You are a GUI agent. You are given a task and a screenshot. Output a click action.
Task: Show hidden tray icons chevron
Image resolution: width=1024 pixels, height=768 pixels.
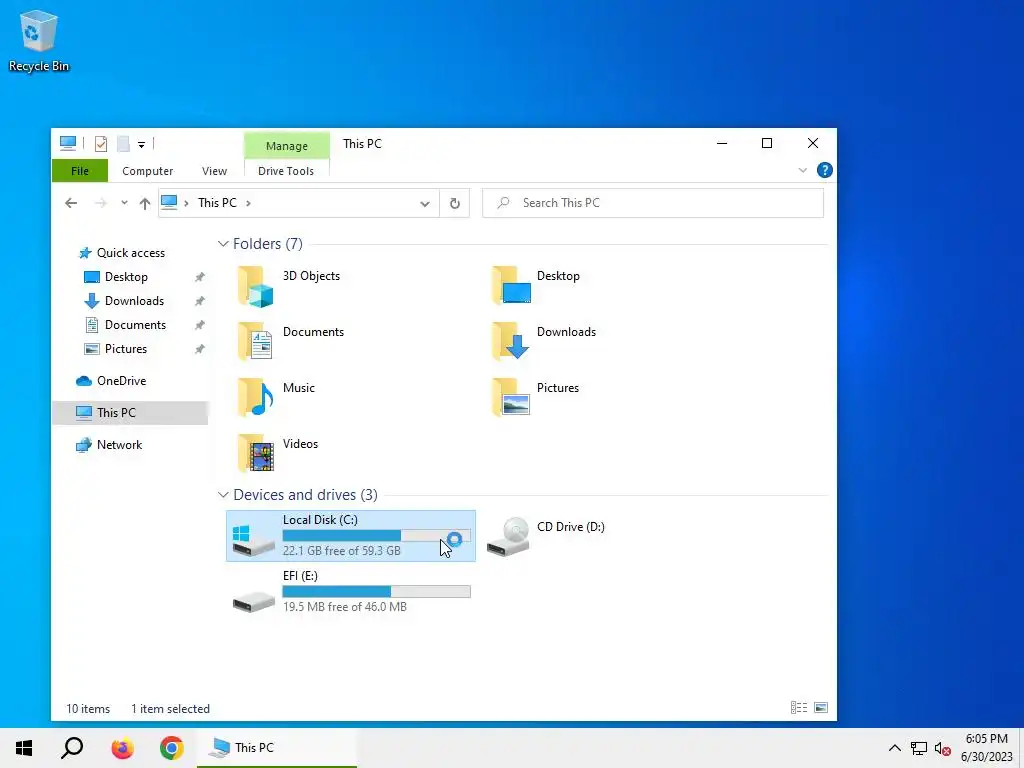point(895,748)
